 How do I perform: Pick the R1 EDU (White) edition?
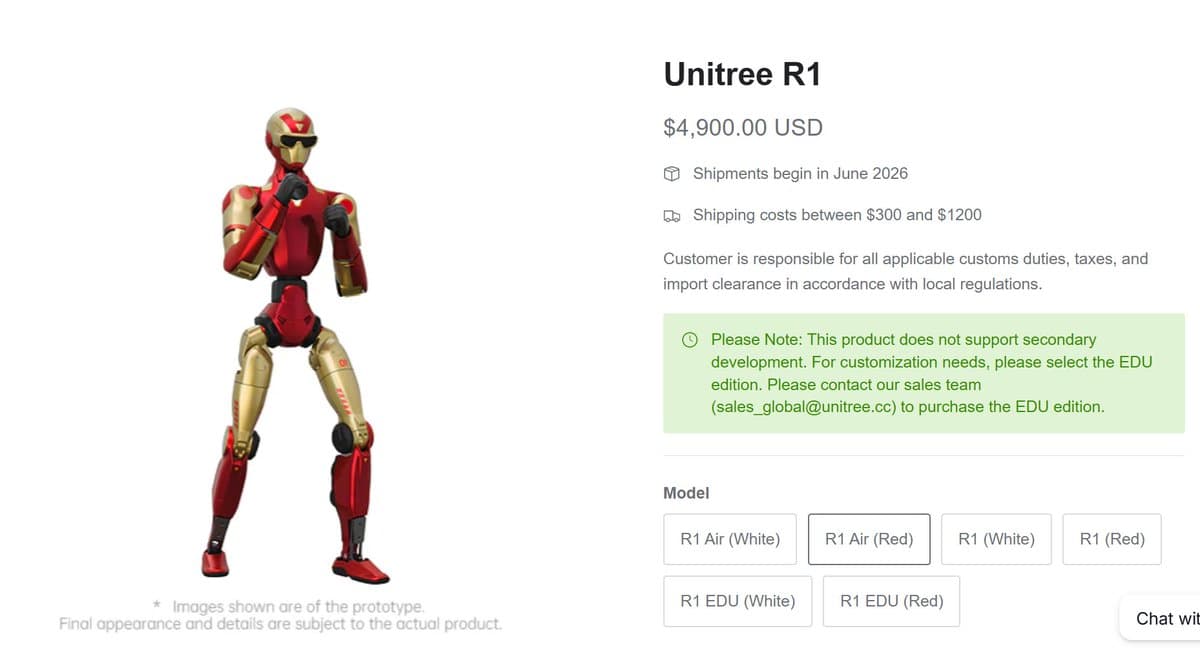738,601
